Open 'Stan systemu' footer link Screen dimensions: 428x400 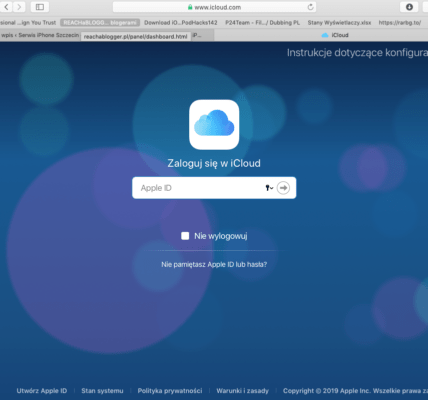click(x=102, y=391)
